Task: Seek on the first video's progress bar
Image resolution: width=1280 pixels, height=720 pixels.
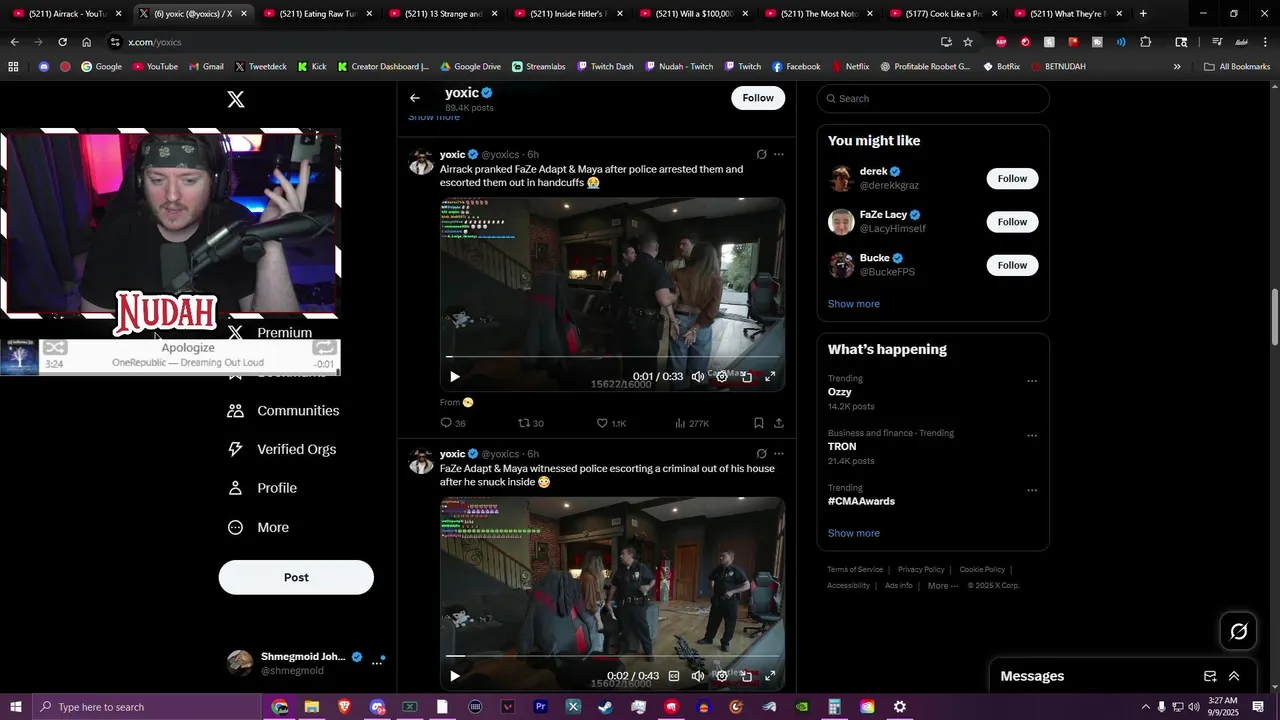Action: click(x=612, y=357)
